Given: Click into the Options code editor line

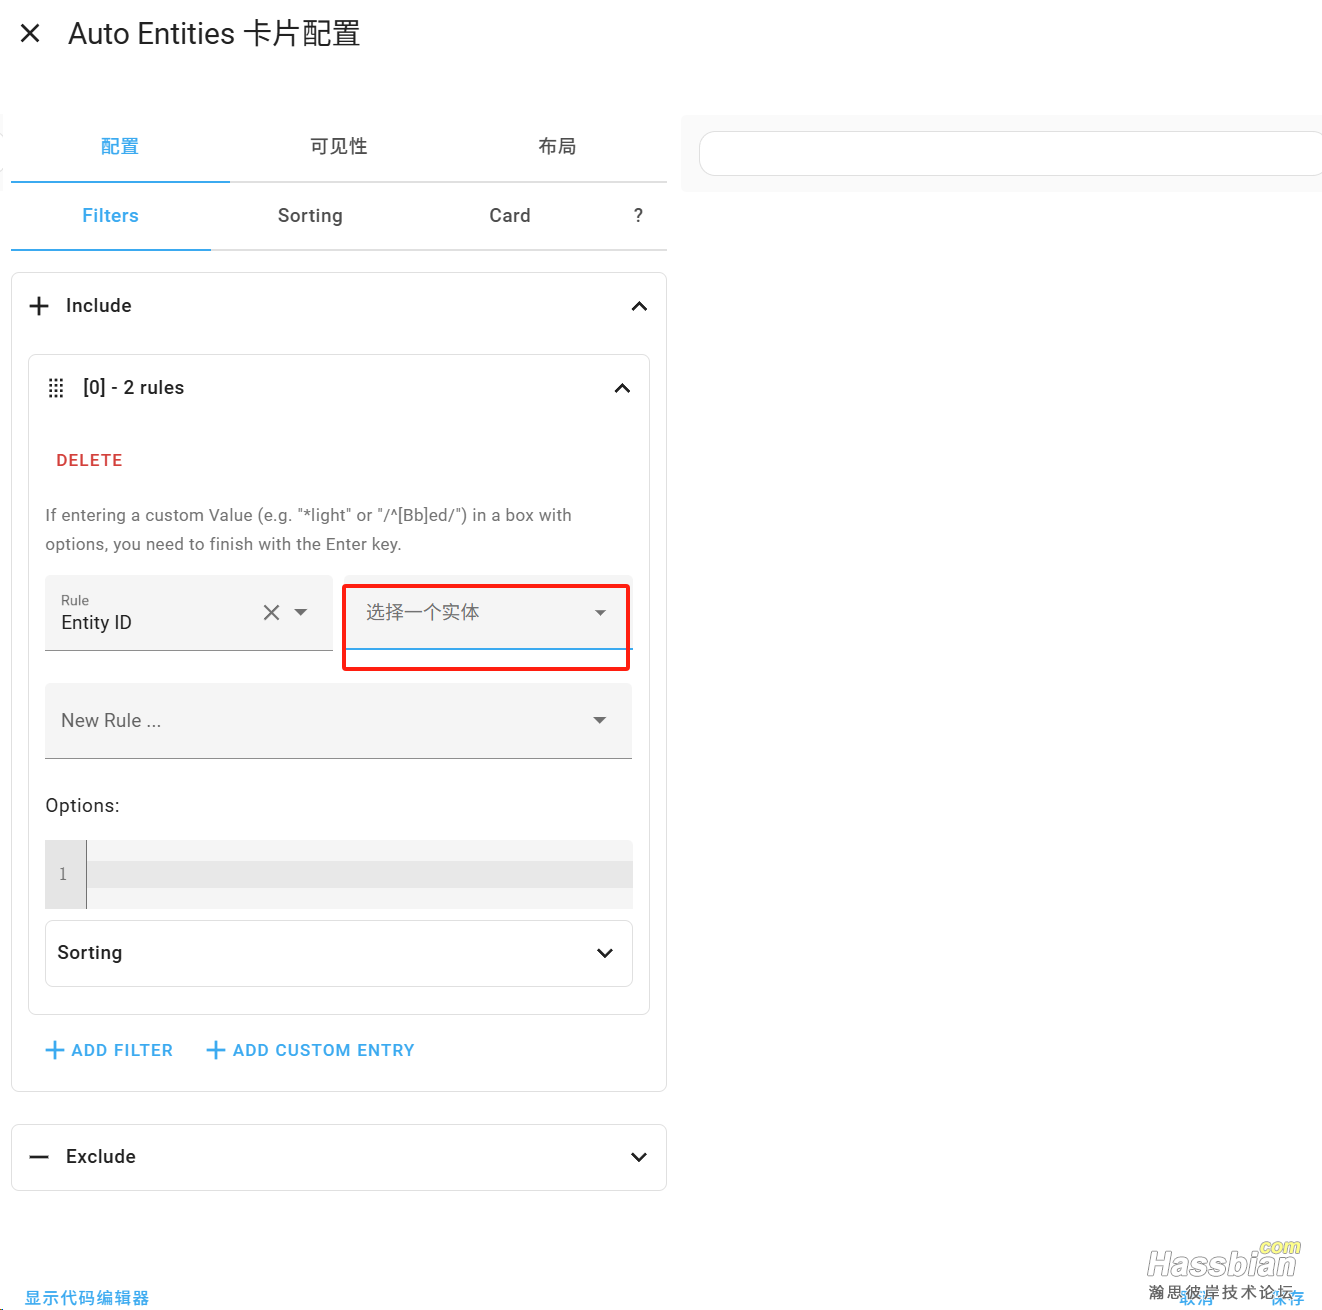Looking at the screenshot, I should [x=359, y=874].
